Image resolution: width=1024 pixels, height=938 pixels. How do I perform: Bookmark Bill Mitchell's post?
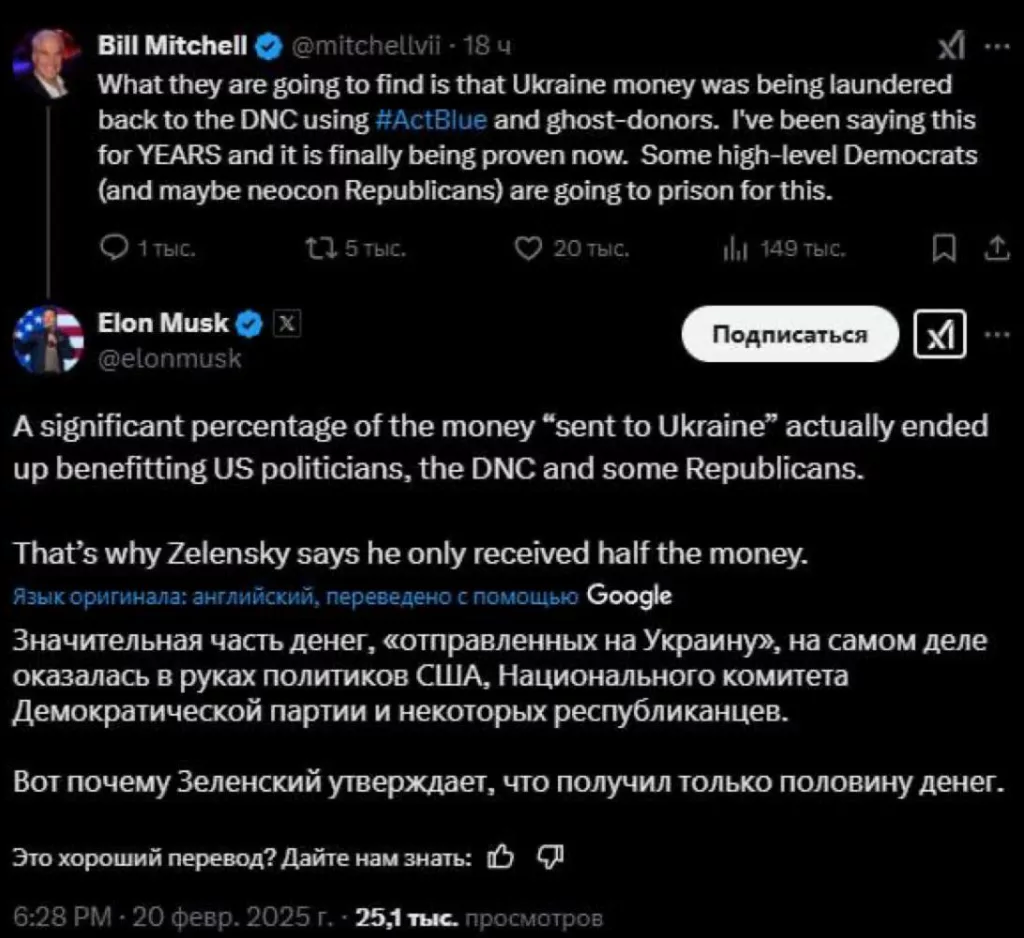tap(942, 249)
